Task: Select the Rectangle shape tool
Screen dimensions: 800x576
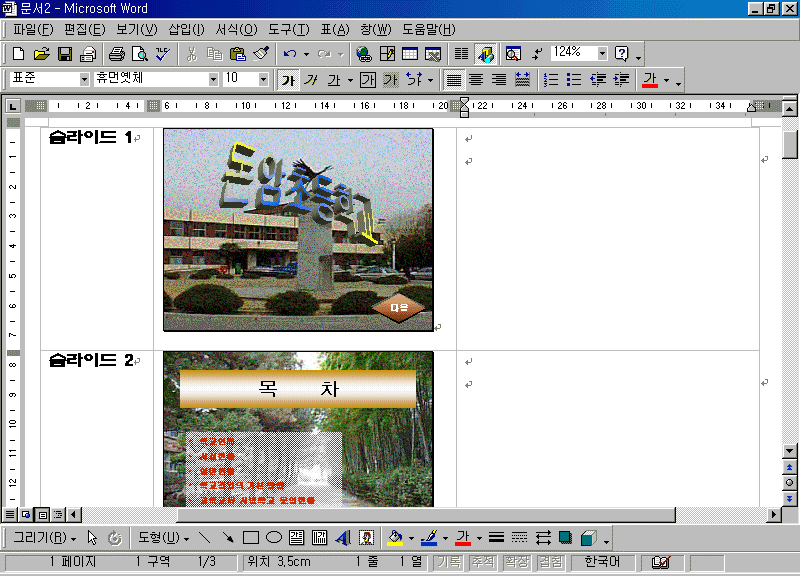Action: (251, 537)
